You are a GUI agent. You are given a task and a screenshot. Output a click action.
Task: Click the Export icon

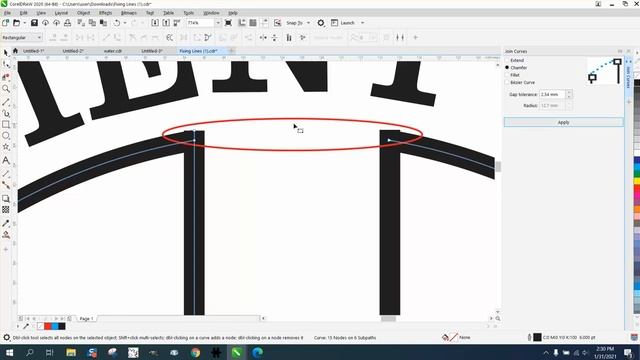tap(166, 23)
